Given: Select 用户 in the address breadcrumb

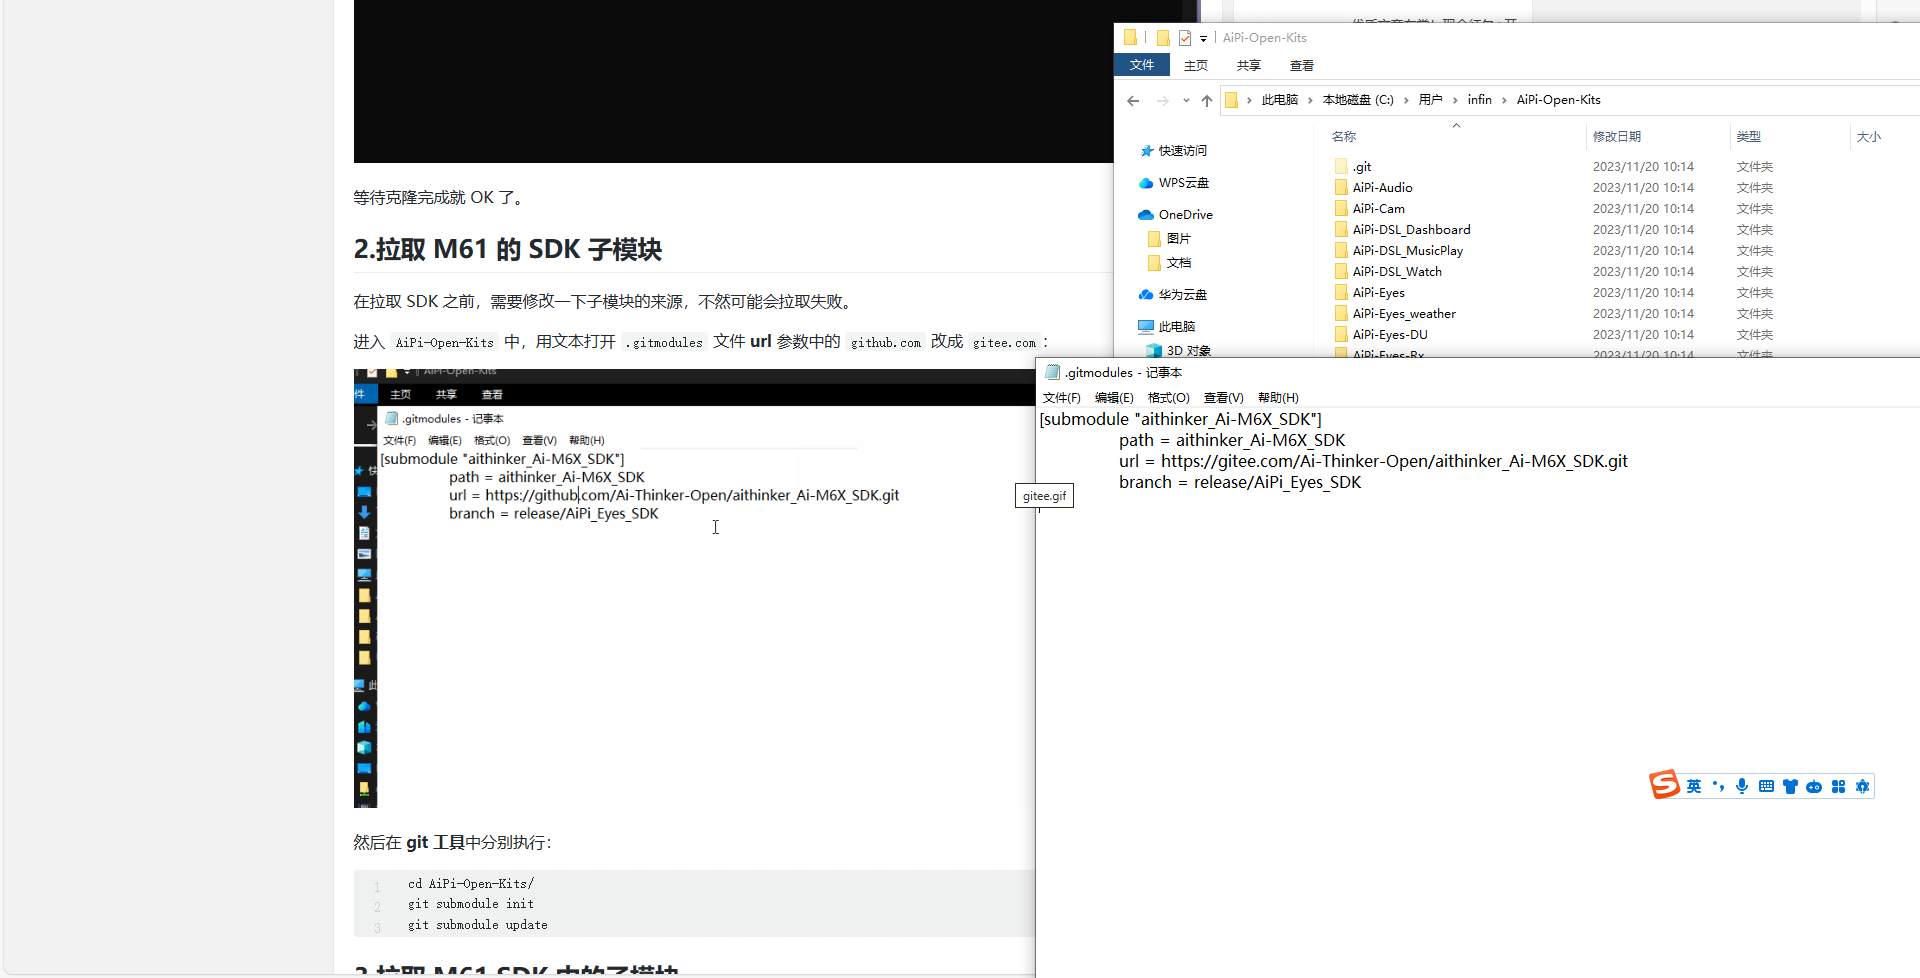Looking at the screenshot, I should (1431, 100).
